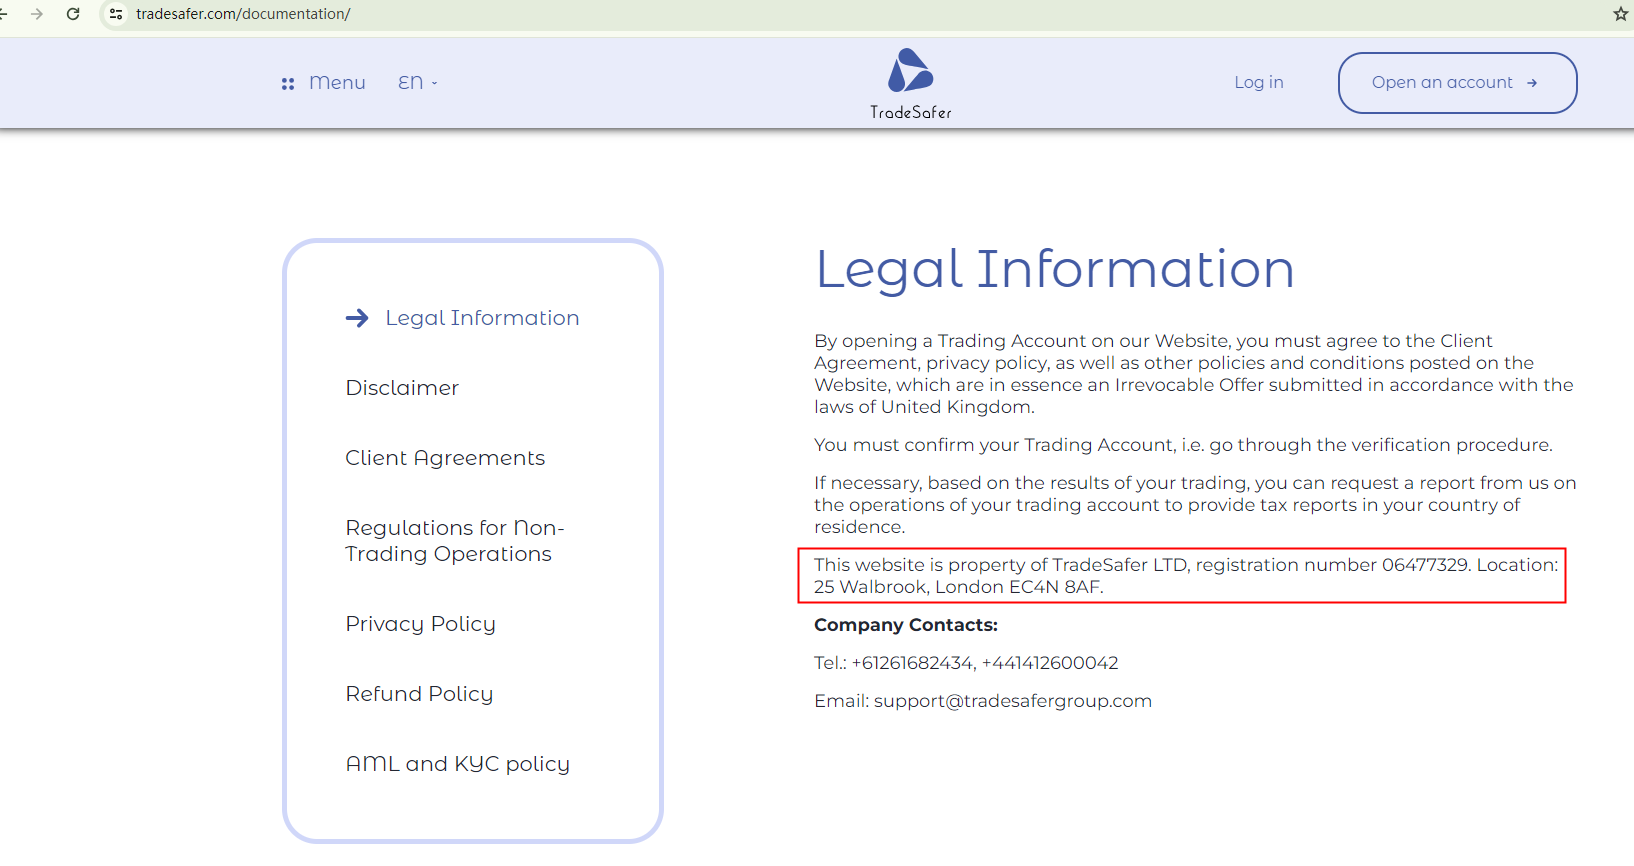Click the address bar URL tradesafer.com/documentation/

243,14
